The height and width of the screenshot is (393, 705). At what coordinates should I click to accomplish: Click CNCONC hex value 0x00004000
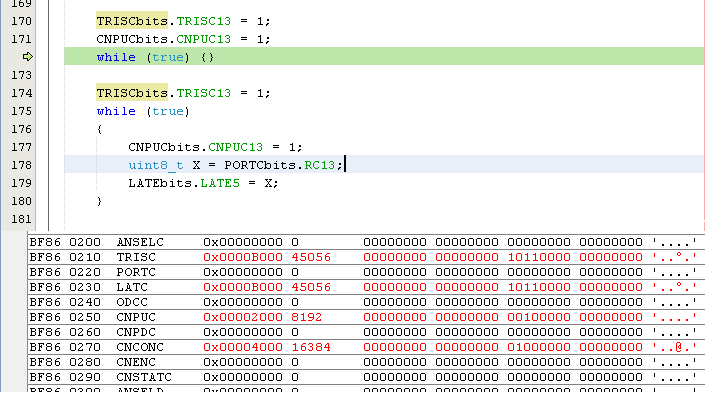point(243,347)
